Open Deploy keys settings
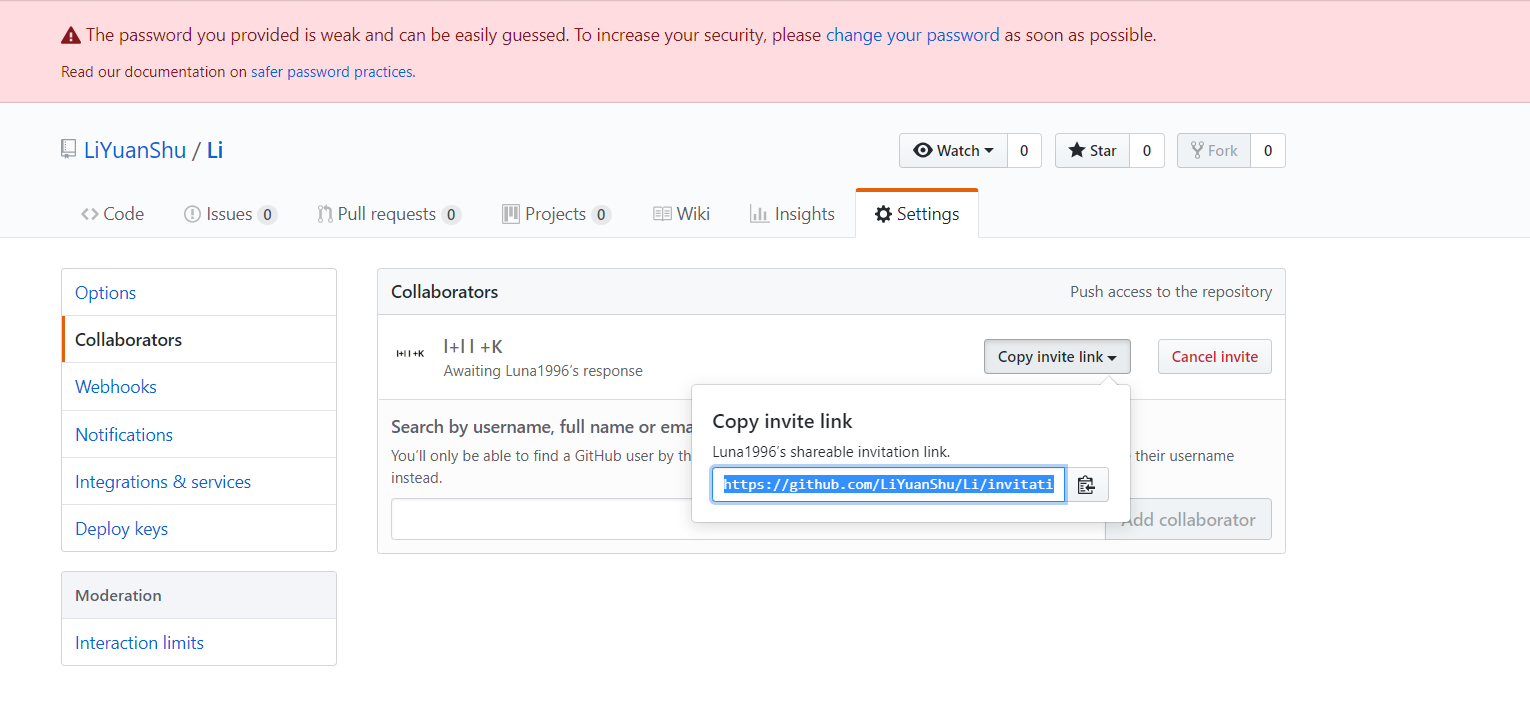Screen dimensions: 1530x712 click(121, 529)
